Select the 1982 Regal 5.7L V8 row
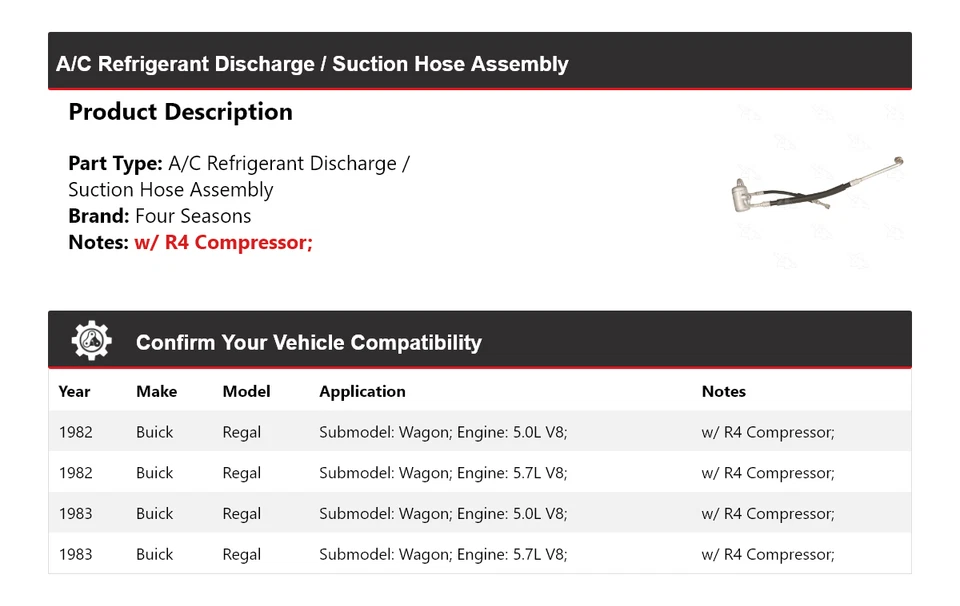960x606 pixels. (443, 473)
